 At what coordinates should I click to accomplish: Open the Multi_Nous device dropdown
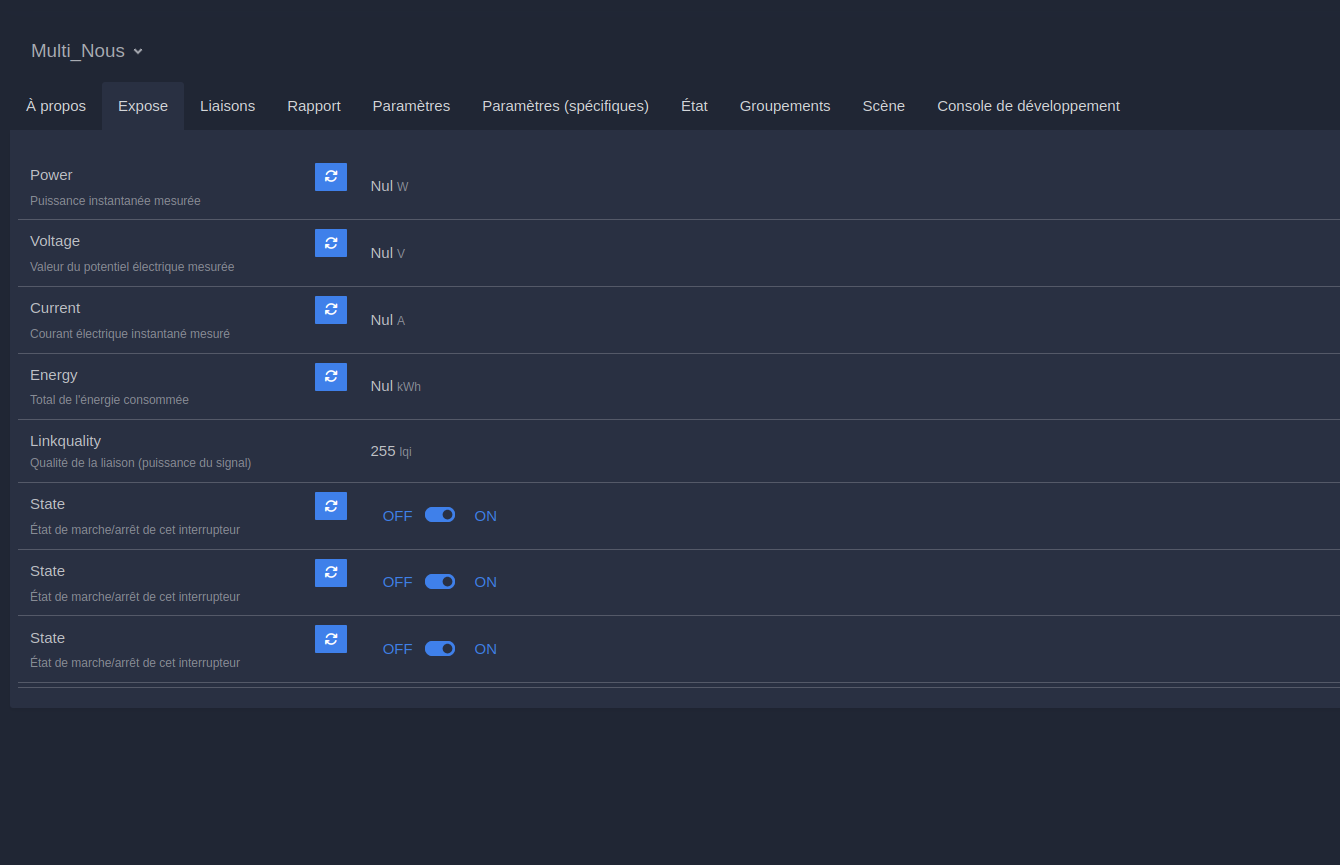pyautogui.click(x=87, y=51)
